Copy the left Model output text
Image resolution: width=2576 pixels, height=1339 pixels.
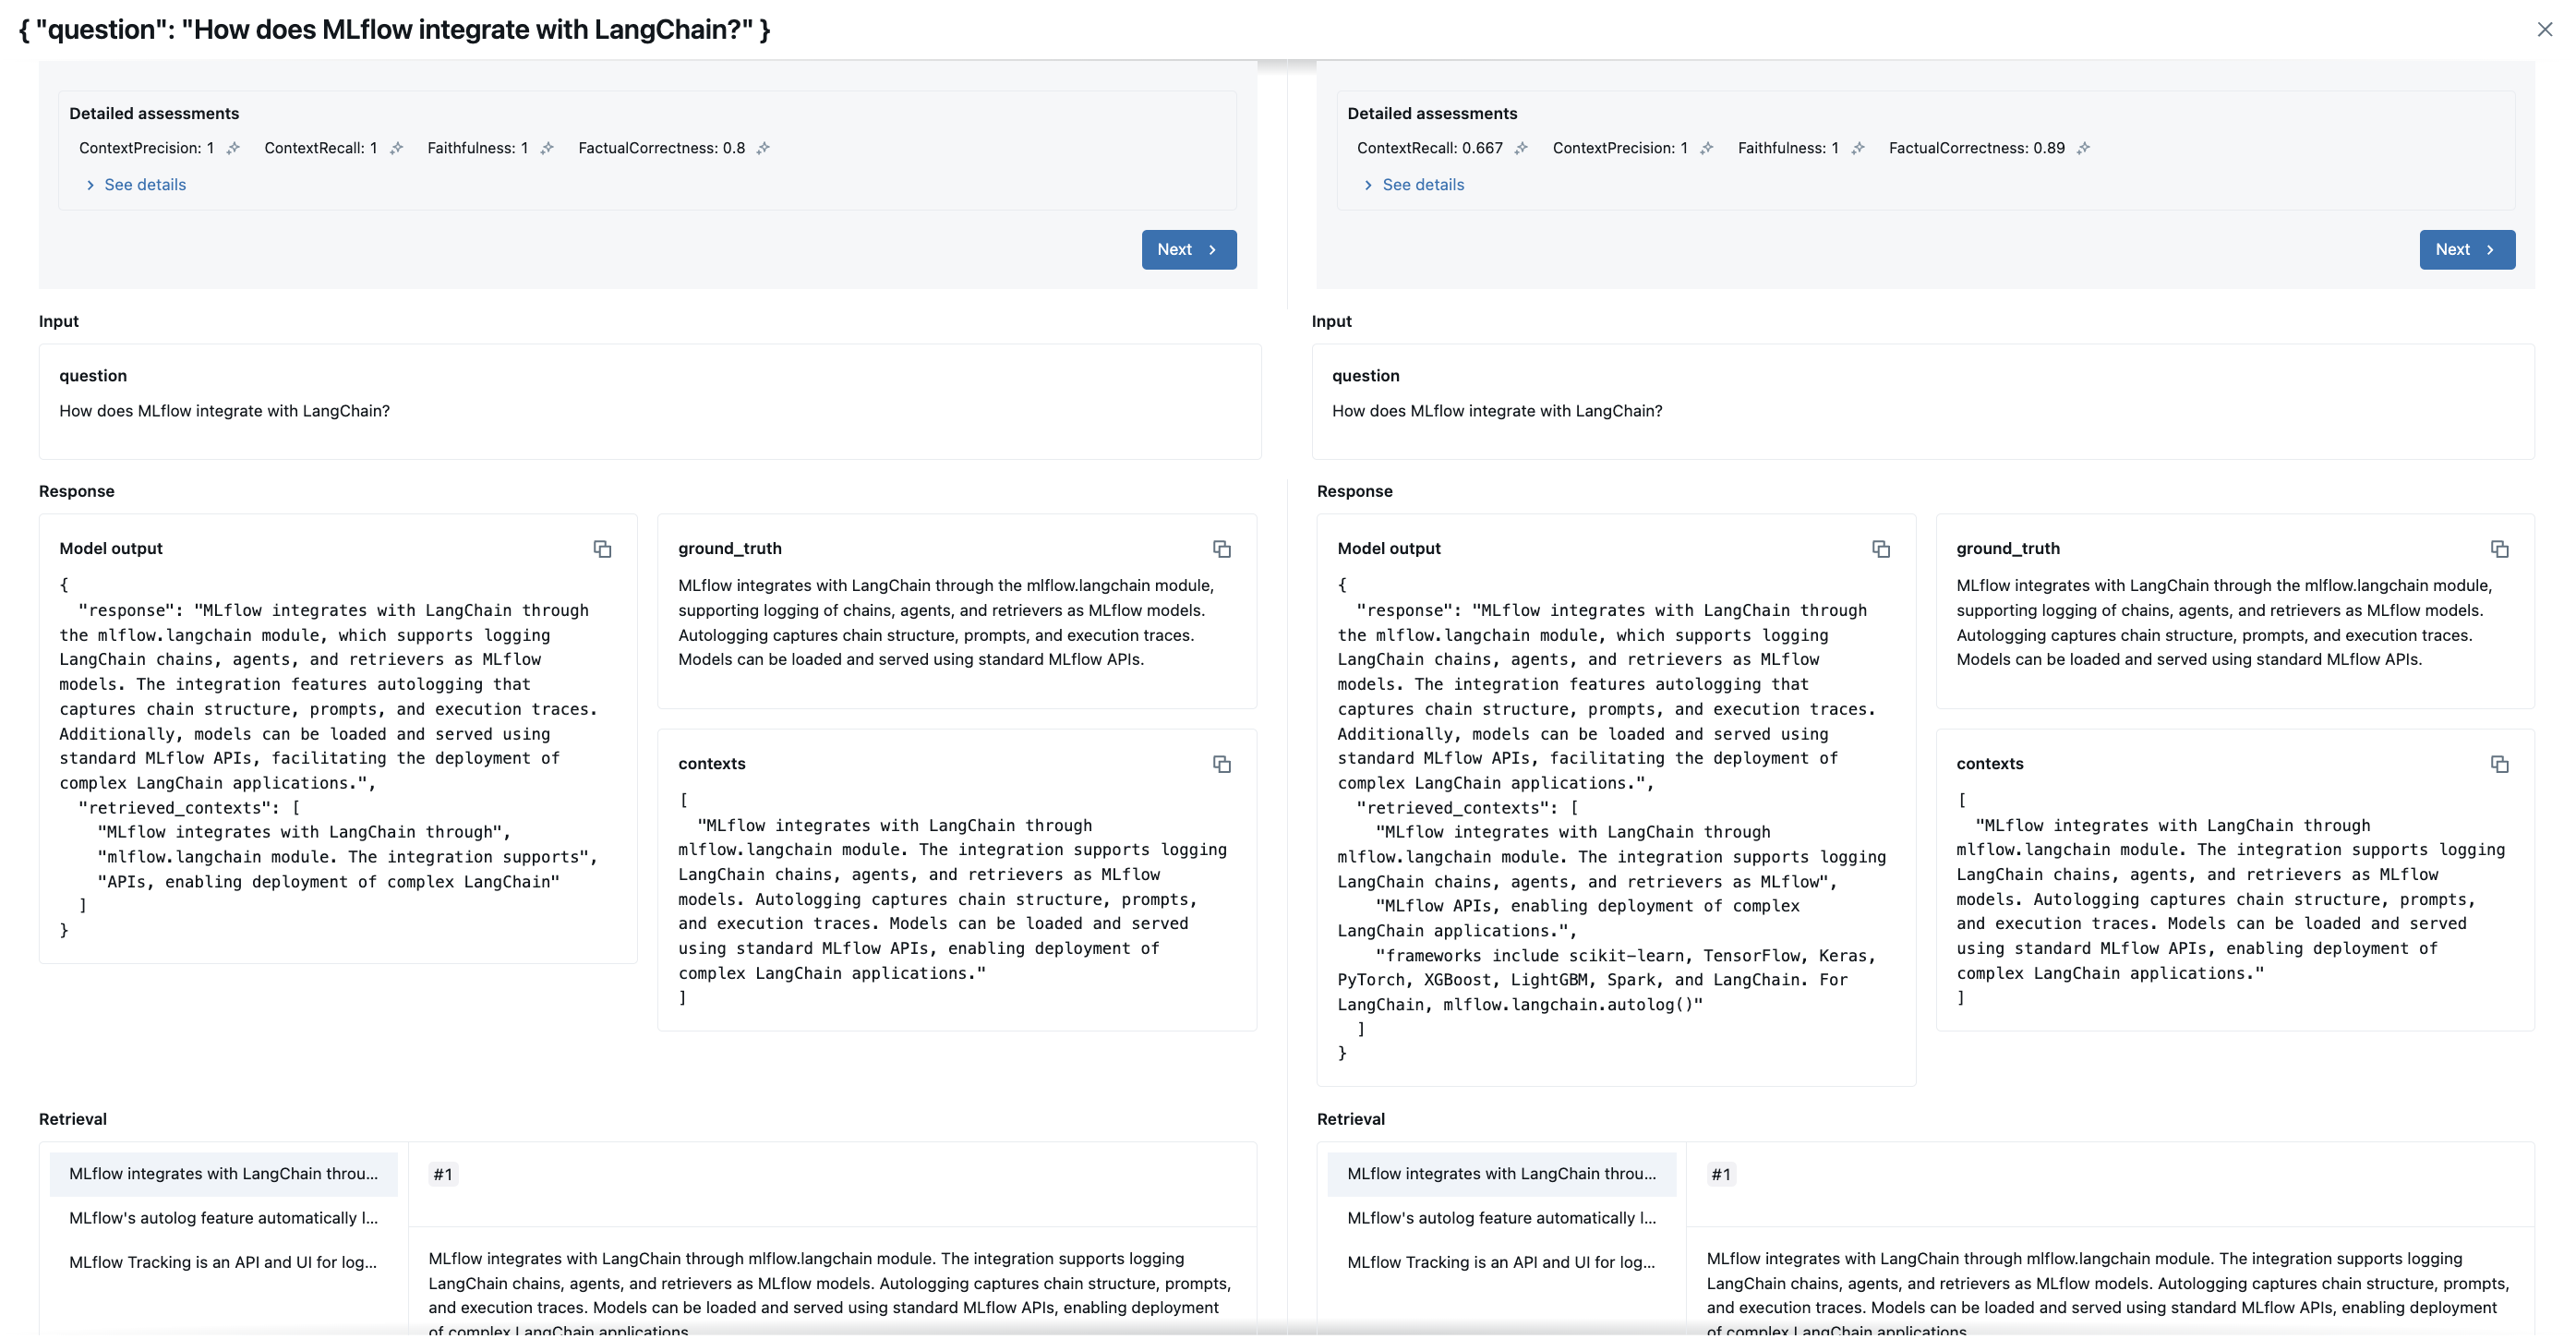(x=602, y=549)
